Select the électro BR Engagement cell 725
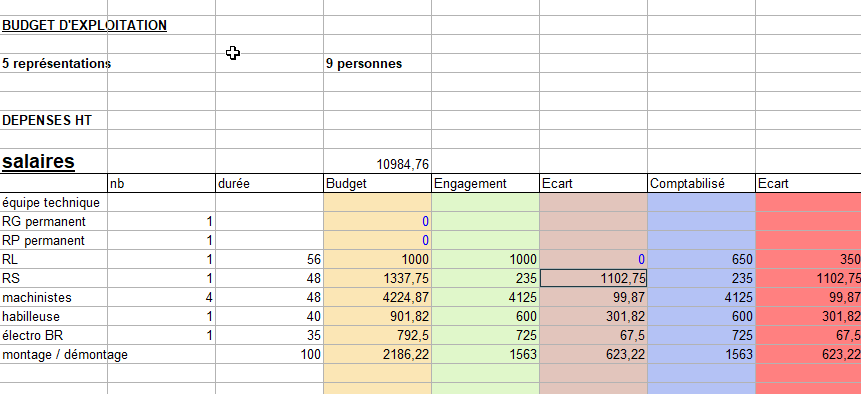861x394 pixels. pyautogui.click(x=485, y=335)
